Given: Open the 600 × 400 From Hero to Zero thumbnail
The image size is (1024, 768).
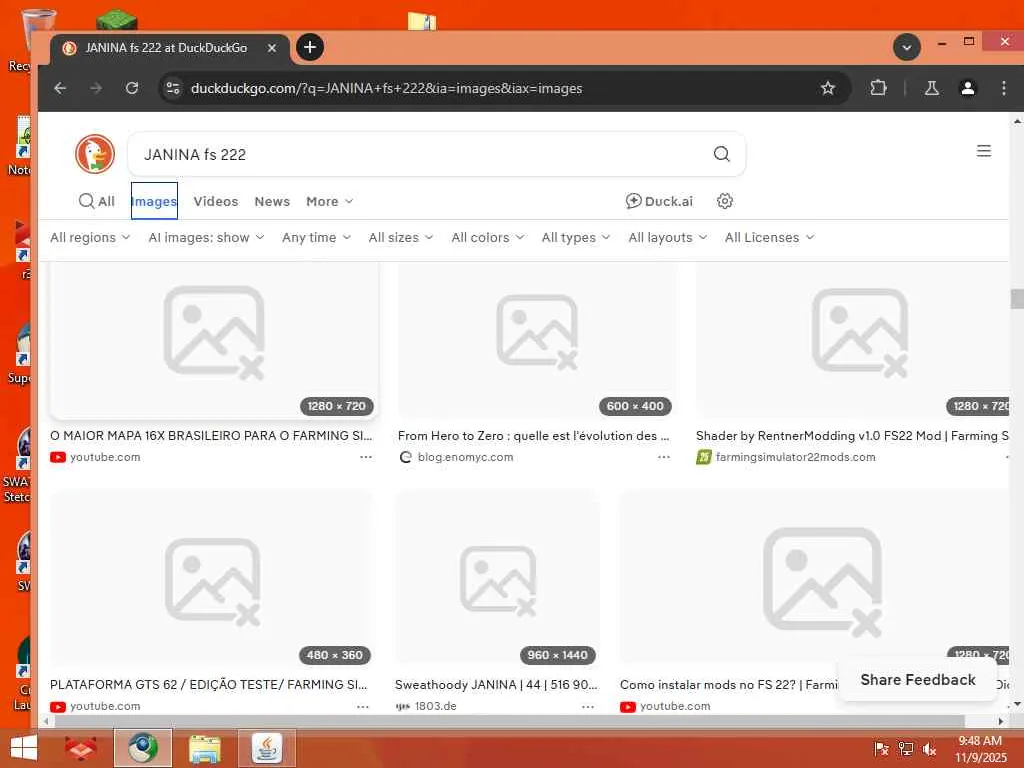Looking at the screenshot, I should click(x=536, y=340).
